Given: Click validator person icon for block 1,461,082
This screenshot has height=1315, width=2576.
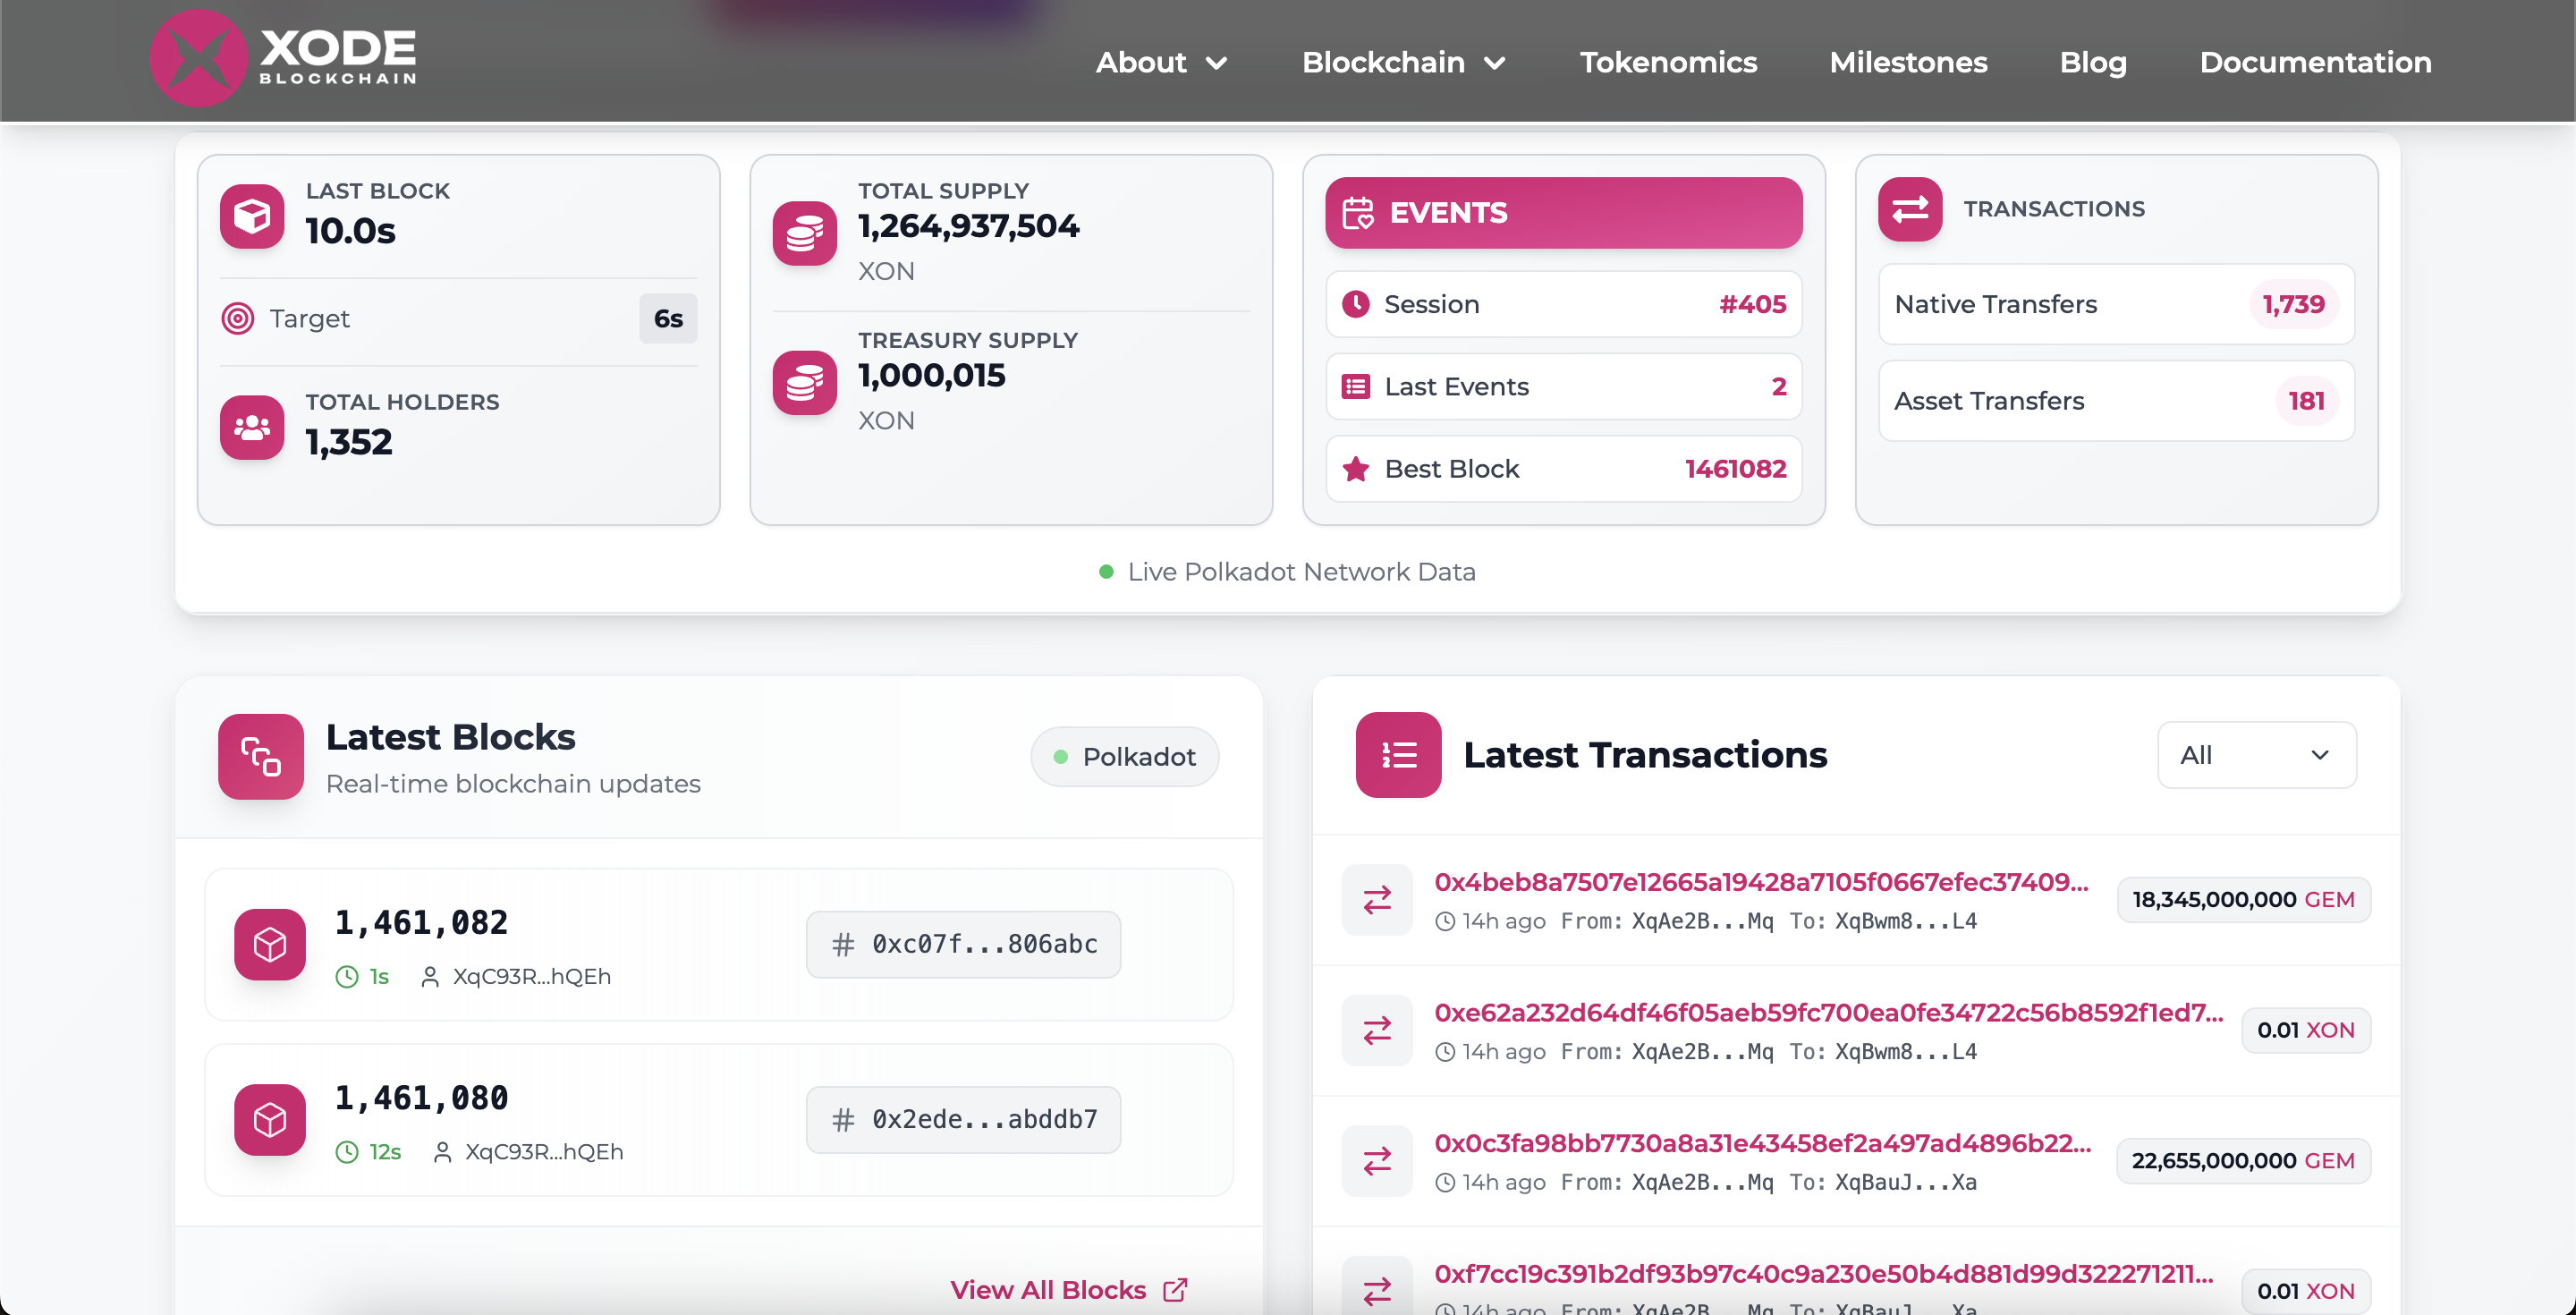Looking at the screenshot, I should coord(430,977).
